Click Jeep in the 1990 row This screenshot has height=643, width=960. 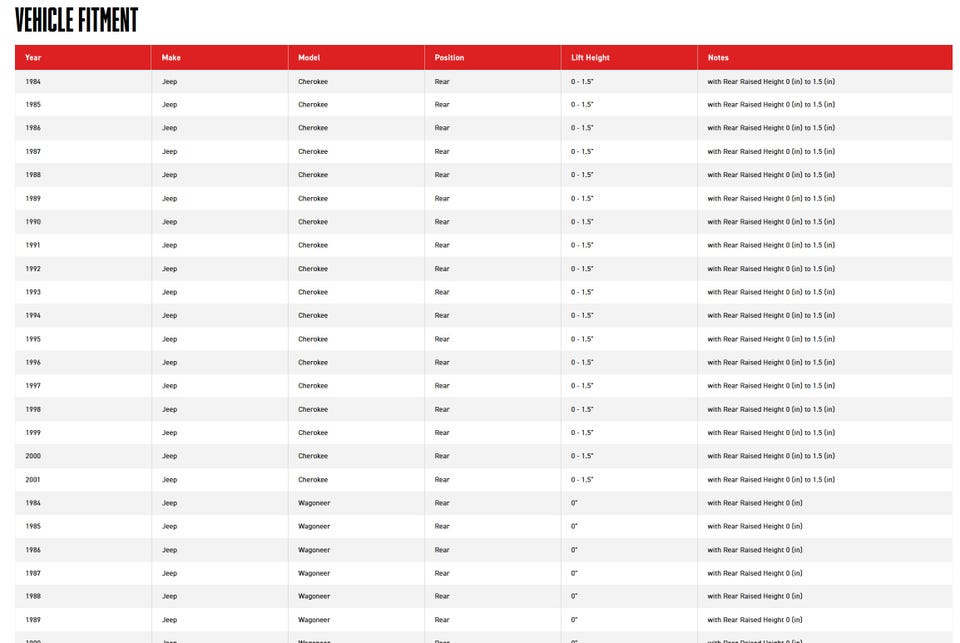click(170, 222)
